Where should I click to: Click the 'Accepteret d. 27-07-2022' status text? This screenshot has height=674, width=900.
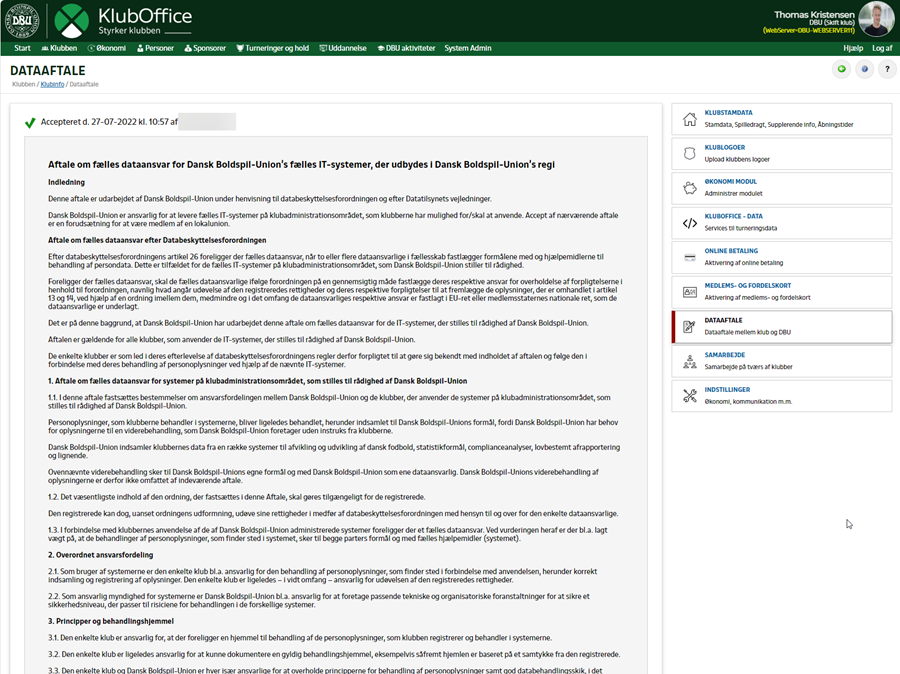tap(109, 122)
